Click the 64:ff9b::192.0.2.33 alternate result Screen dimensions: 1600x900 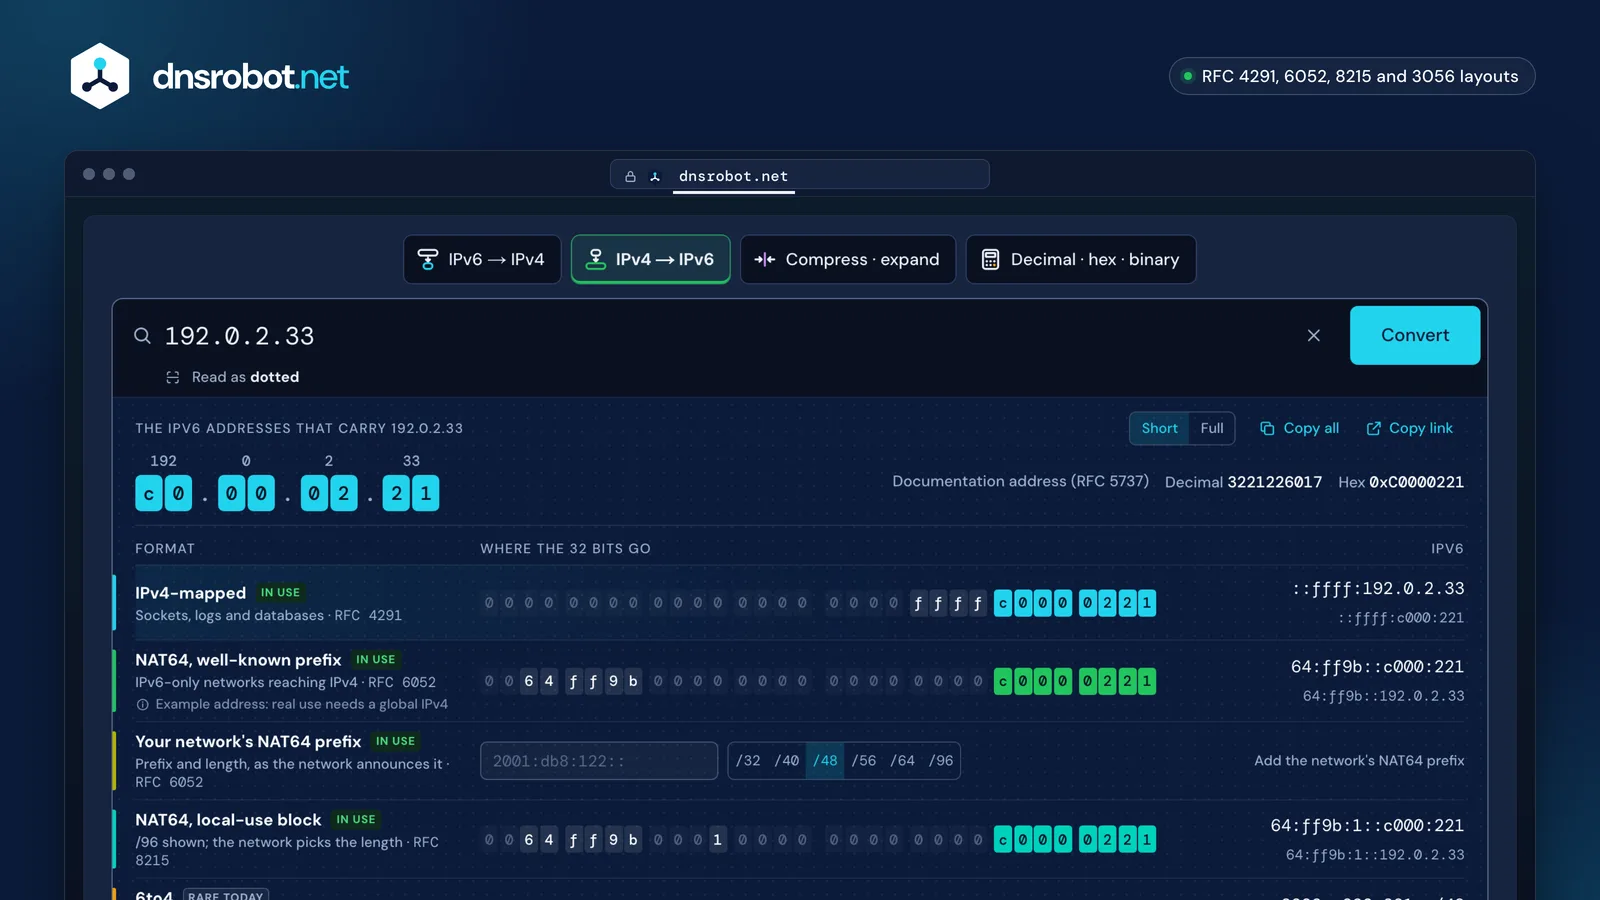(1383, 696)
